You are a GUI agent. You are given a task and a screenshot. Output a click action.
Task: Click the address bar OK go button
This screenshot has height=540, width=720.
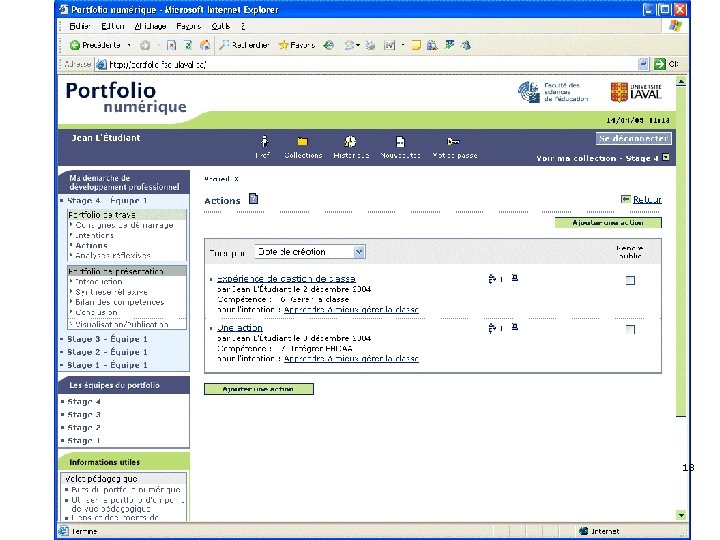[666, 64]
